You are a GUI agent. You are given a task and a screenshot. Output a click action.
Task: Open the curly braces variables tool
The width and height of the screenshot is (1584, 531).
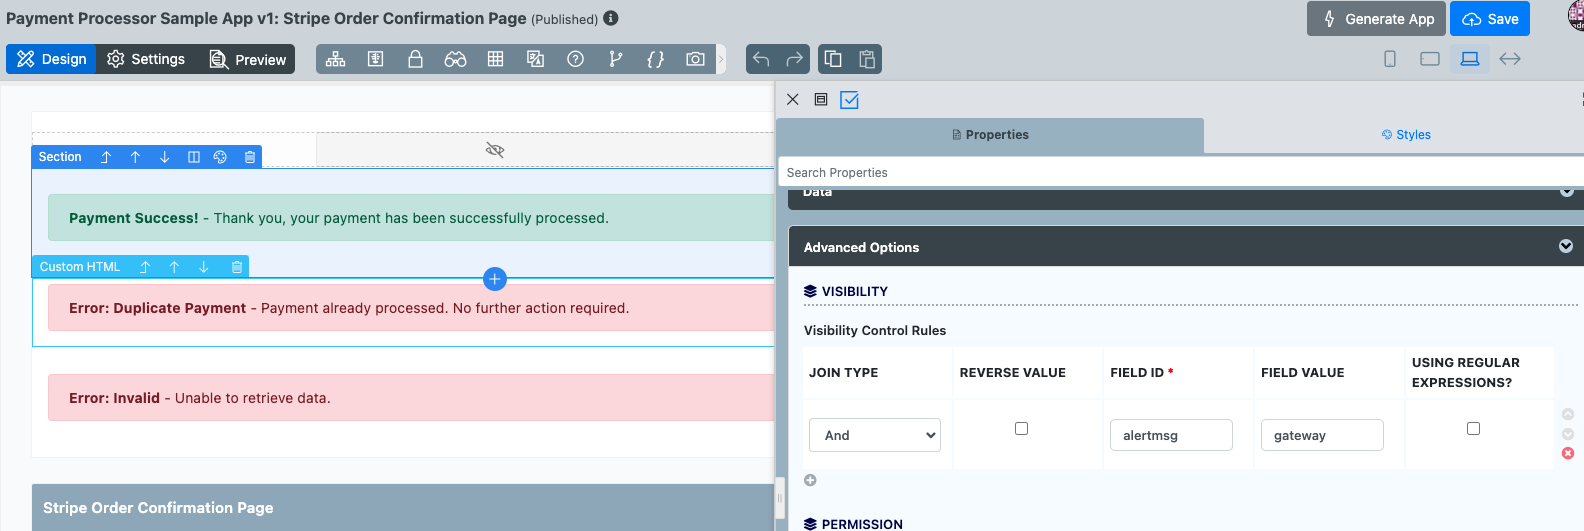tap(655, 59)
